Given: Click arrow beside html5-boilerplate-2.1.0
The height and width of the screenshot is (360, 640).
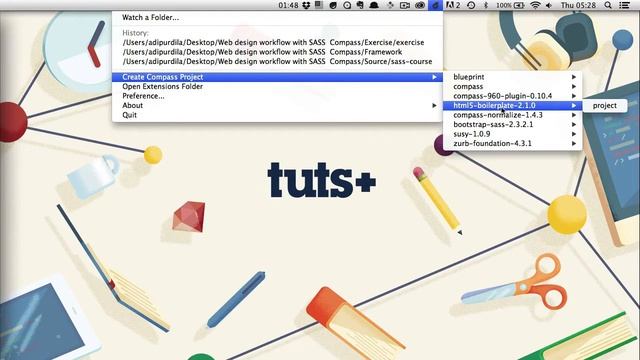Looking at the screenshot, I should click(x=574, y=105).
